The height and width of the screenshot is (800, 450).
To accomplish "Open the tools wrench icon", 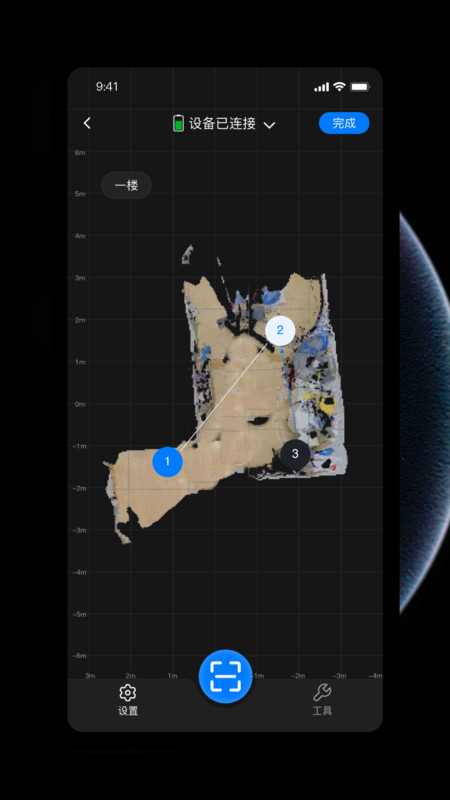I will coord(322,692).
